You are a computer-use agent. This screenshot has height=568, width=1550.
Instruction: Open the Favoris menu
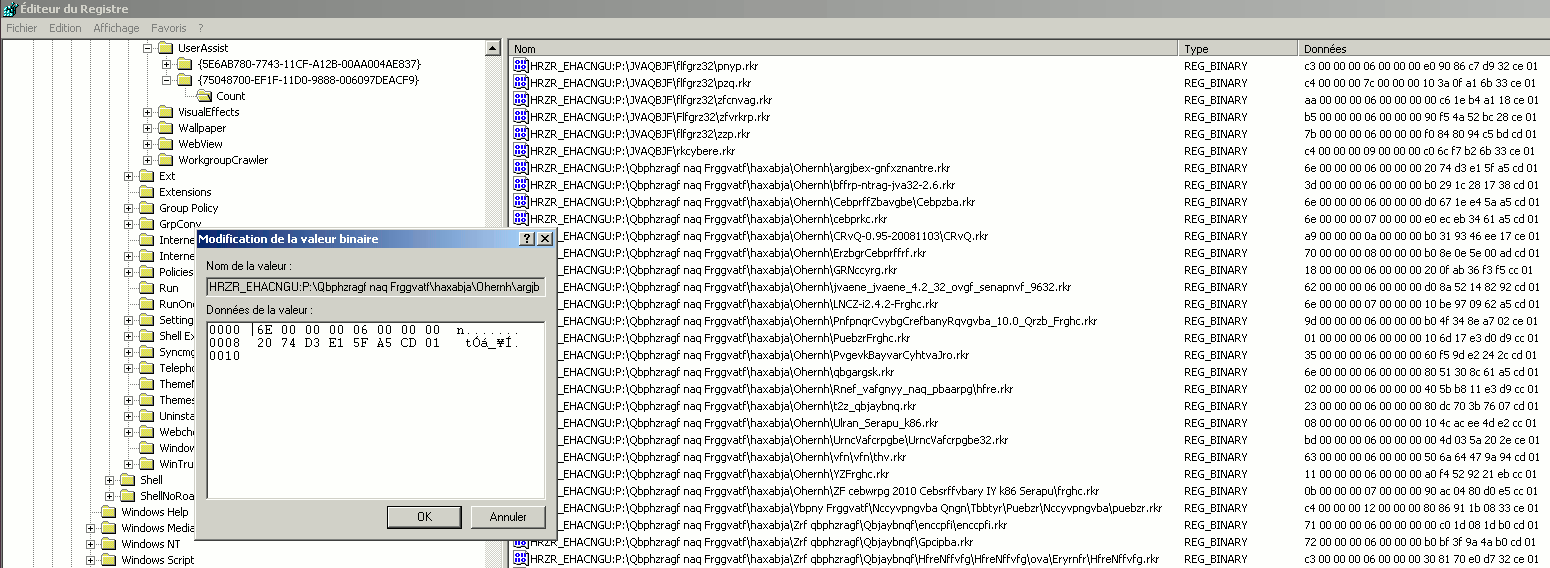coord(169,28)
